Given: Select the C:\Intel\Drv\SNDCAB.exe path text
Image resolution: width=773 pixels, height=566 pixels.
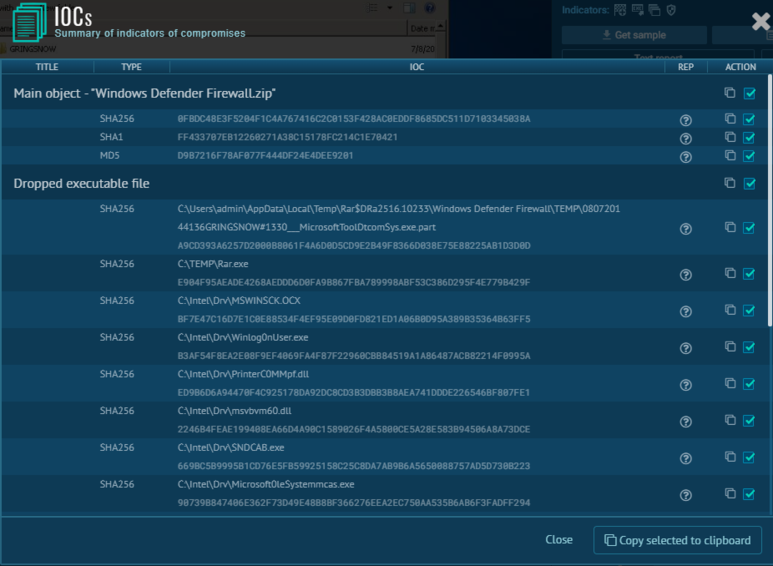Looking at the screenshot, I should coord(231,447).
